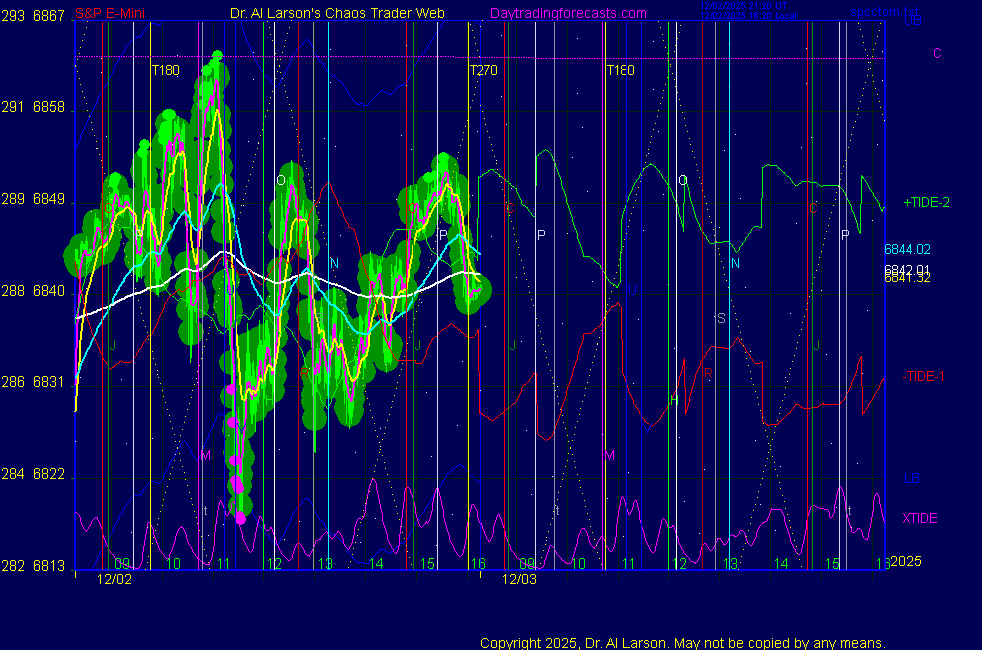Click the T270 marker label
982x650 pixels.
tap(484, 71)
